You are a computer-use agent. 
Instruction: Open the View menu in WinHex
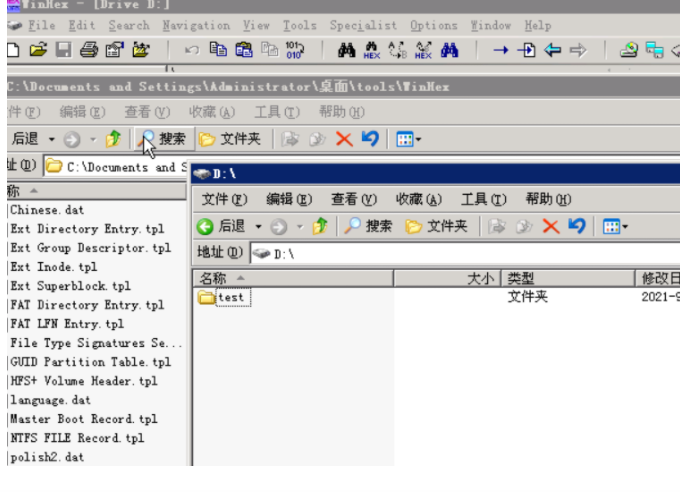click(256, 26)
